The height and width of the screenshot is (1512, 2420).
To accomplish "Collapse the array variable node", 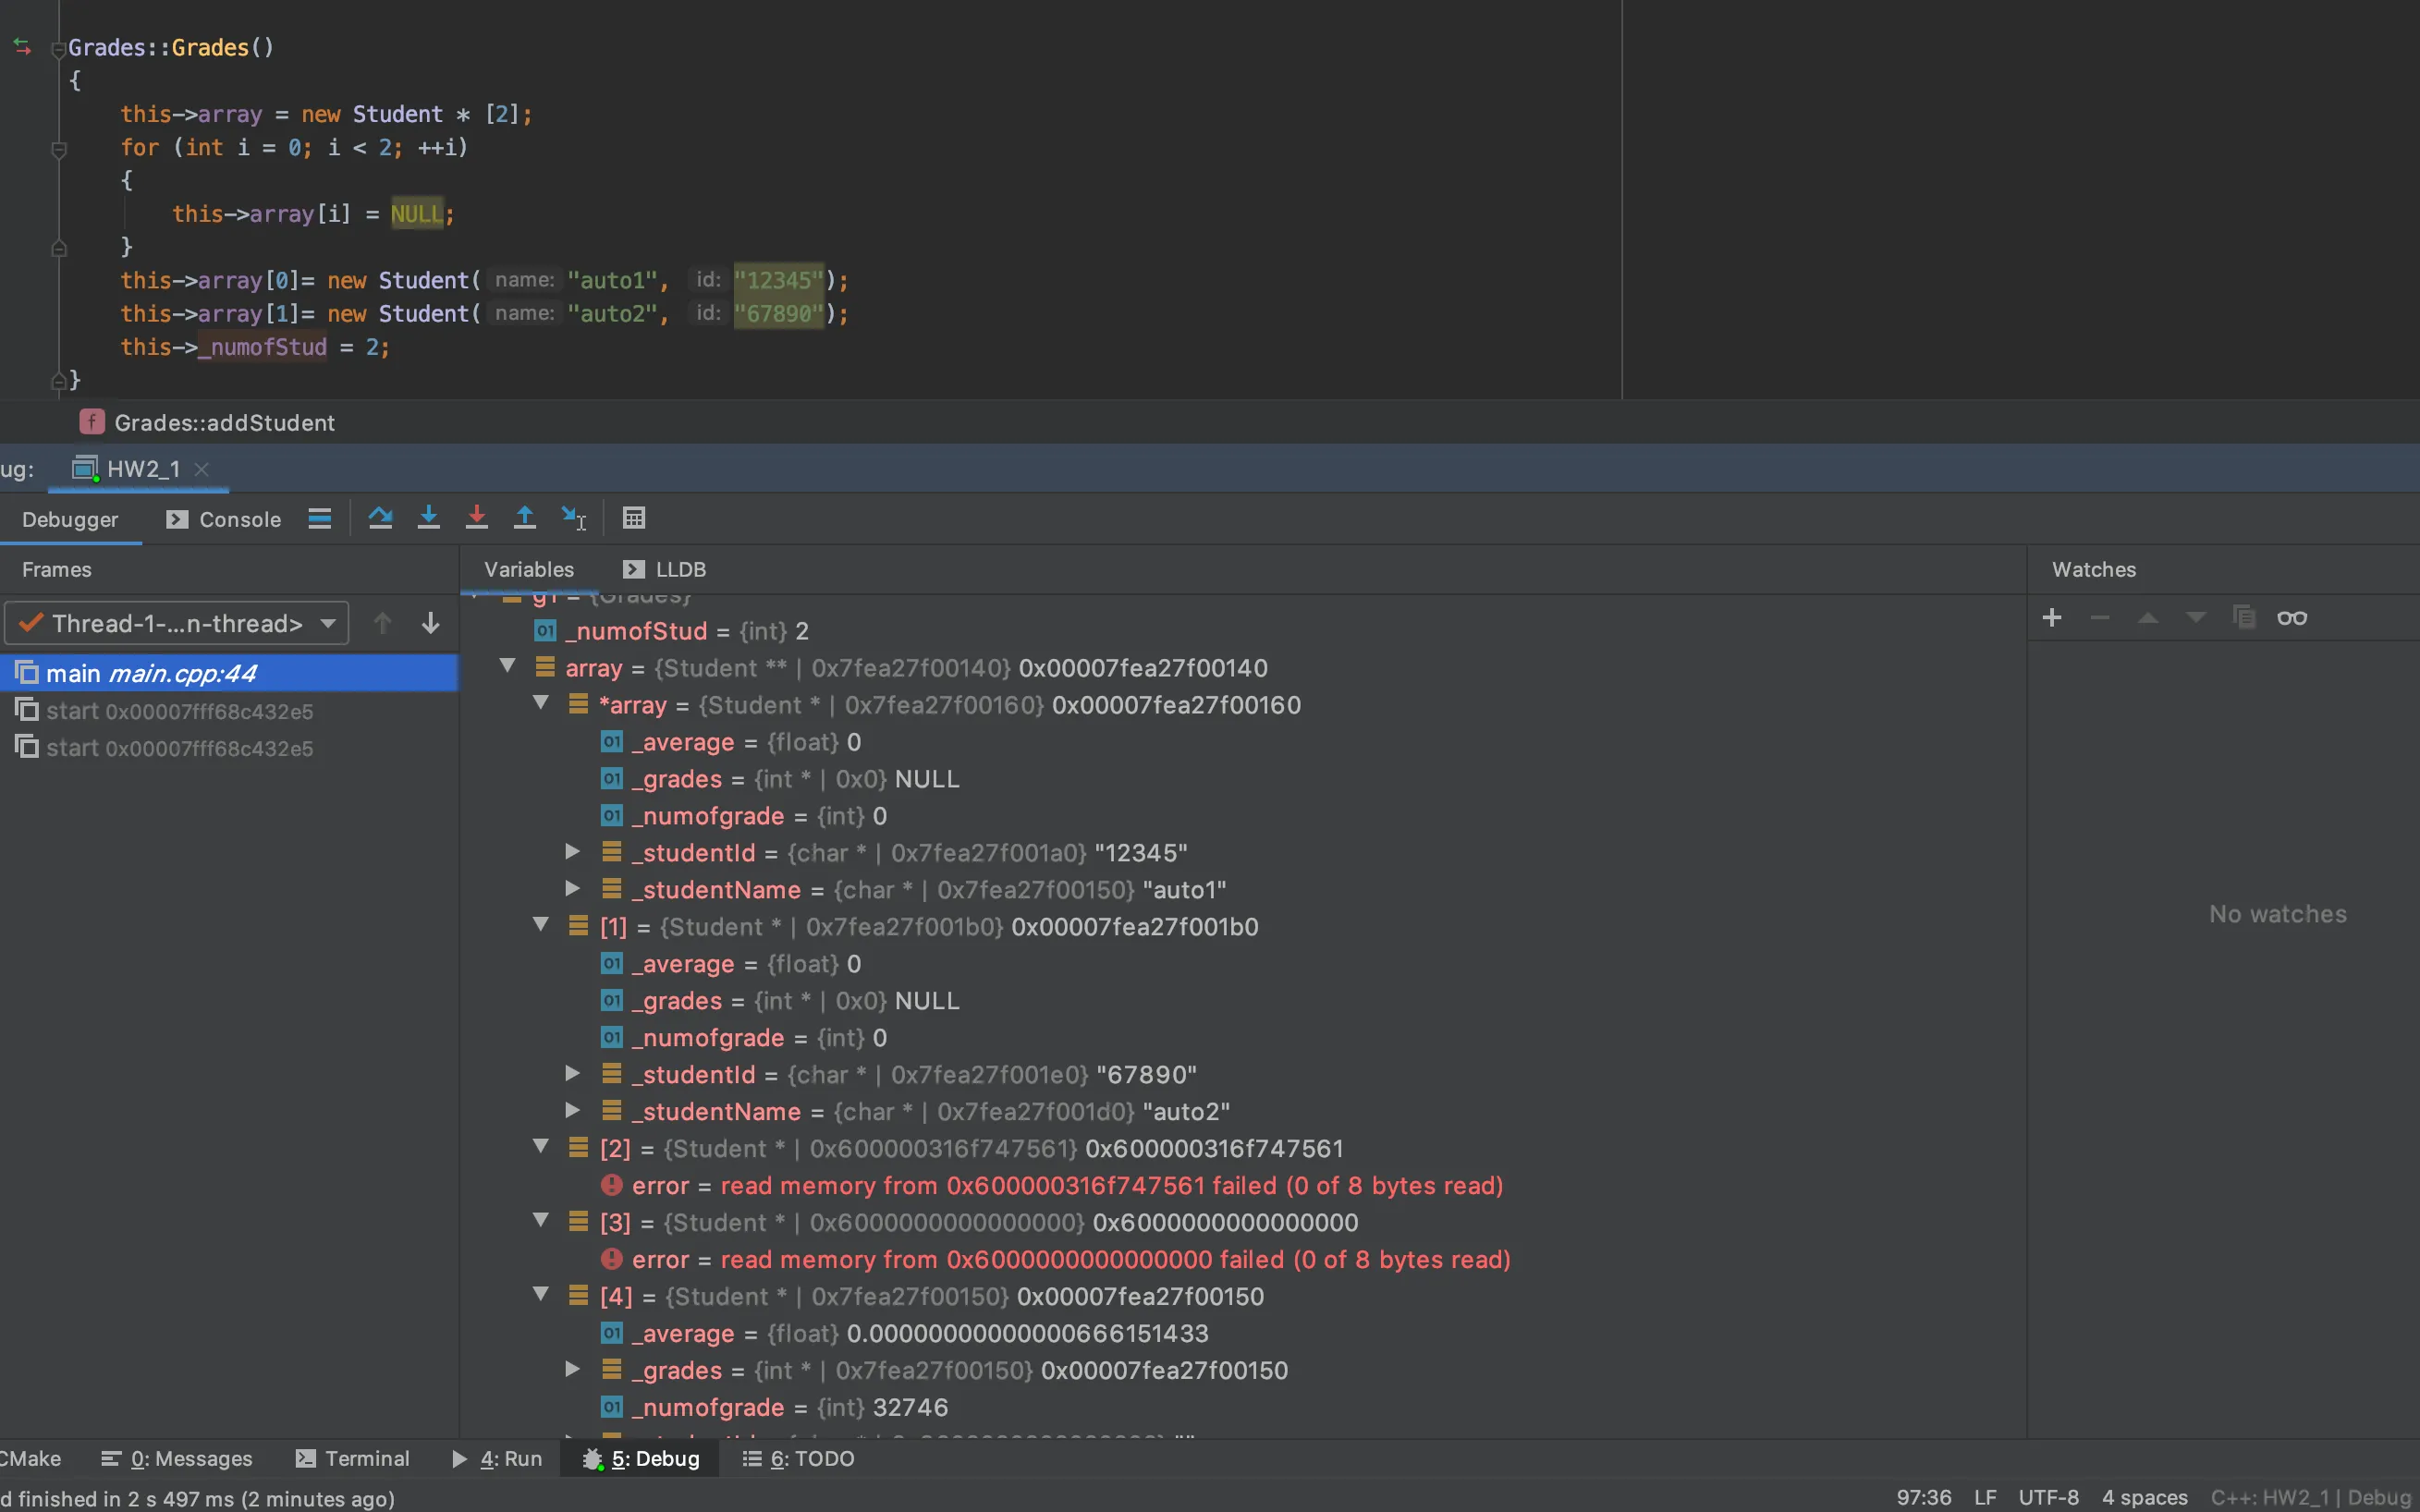I will click(x=508, y=666).
